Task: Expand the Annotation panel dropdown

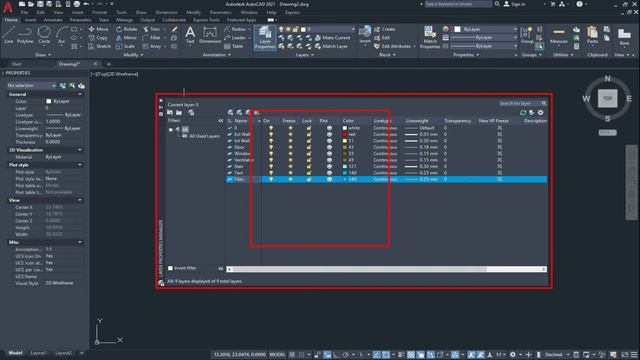Action: 217,55
